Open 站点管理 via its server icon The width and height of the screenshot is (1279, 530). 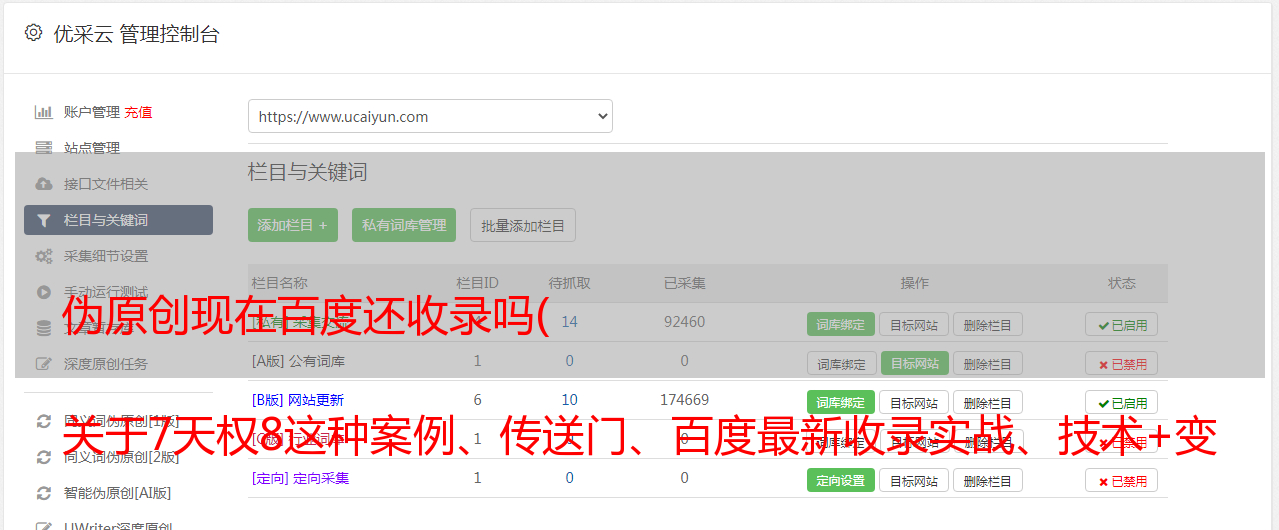tap(43, 148)
